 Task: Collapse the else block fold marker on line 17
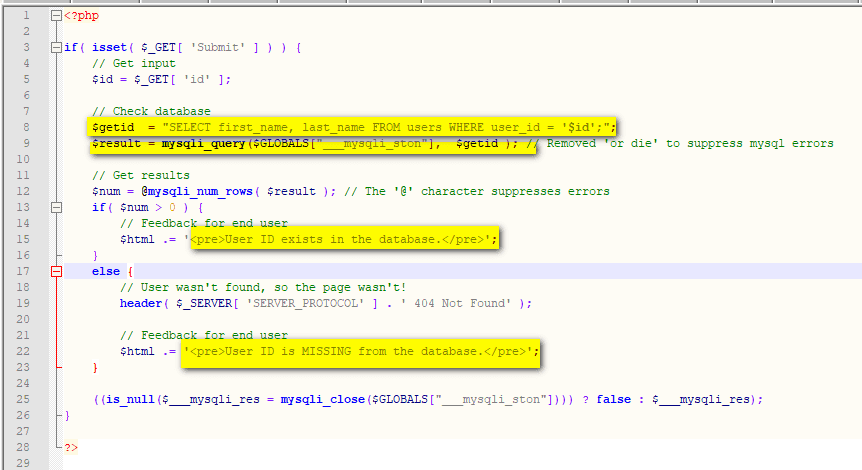coord(55,271)
